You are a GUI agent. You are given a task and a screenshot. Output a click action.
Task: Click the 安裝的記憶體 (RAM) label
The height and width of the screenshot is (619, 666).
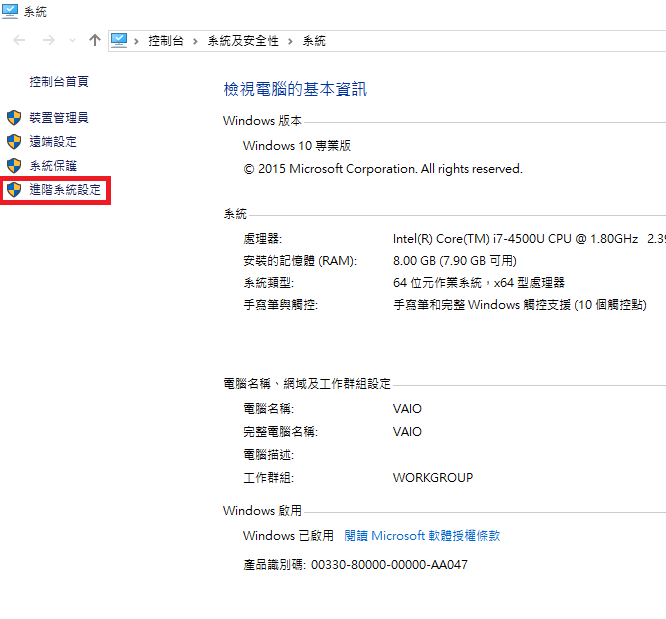(300, 260)
